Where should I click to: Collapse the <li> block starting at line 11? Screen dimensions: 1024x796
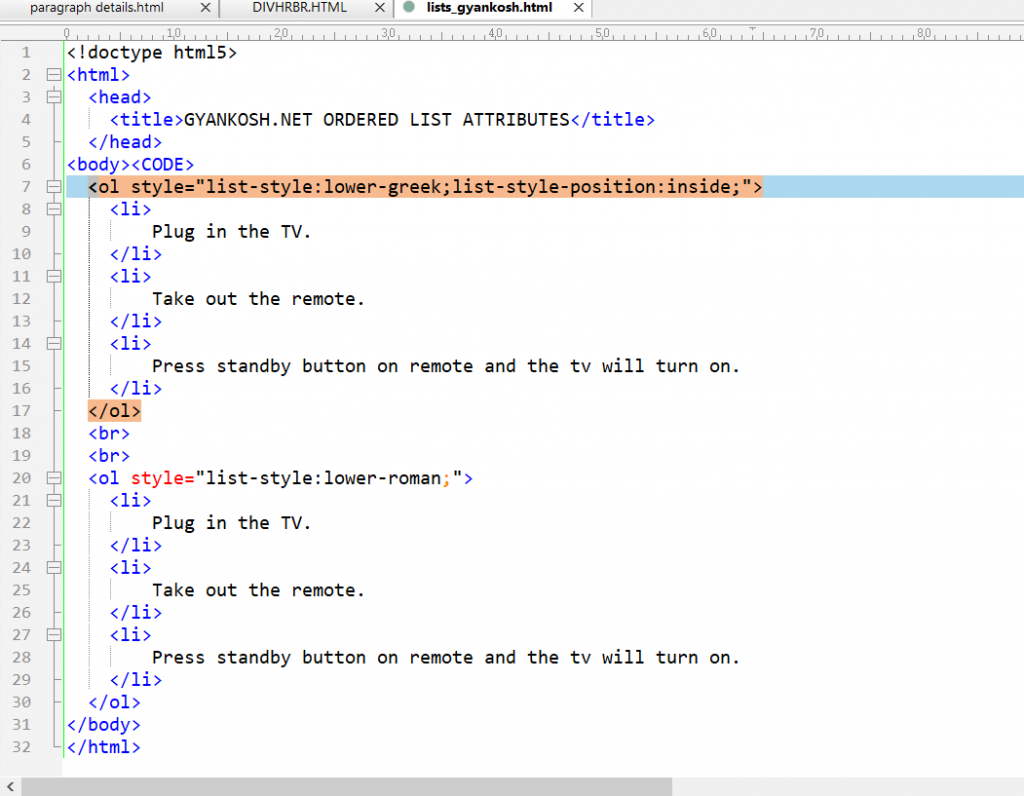tap(54, 276)
